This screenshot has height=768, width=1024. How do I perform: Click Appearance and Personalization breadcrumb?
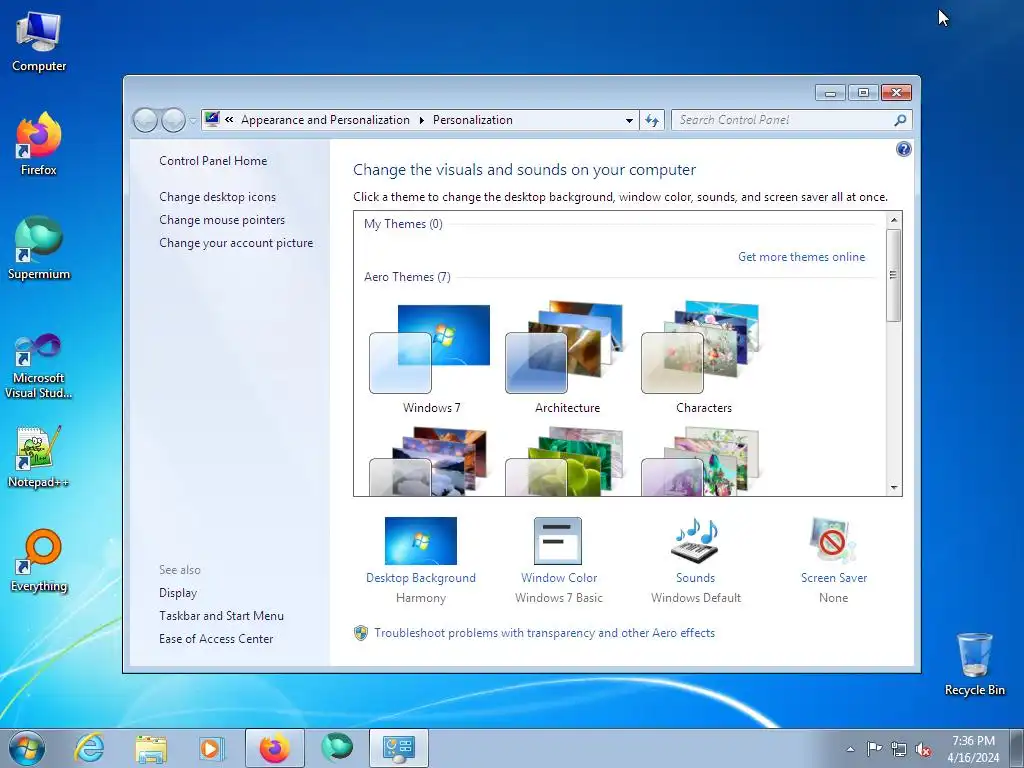(325, 120)
